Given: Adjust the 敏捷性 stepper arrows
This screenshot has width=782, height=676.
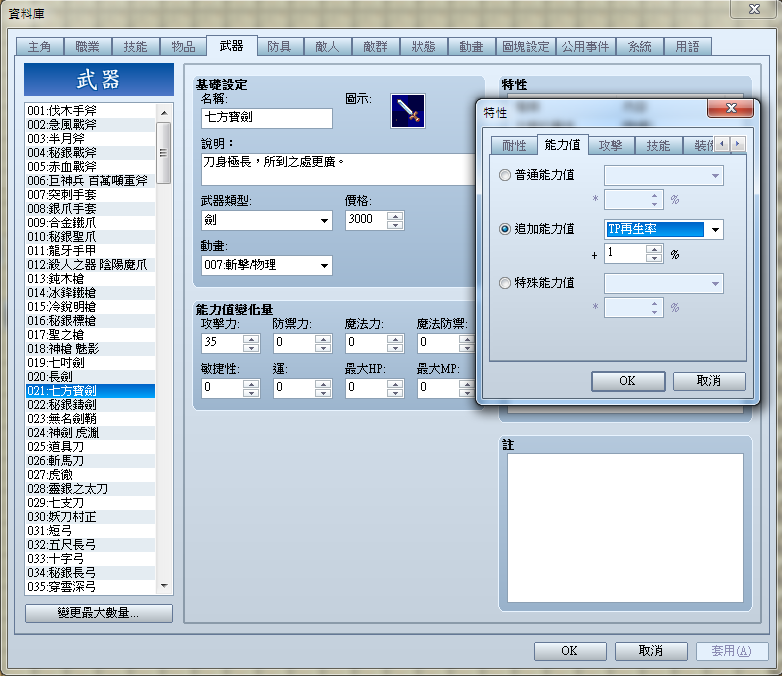Looking at the screenshot, I should coord(251,388).
